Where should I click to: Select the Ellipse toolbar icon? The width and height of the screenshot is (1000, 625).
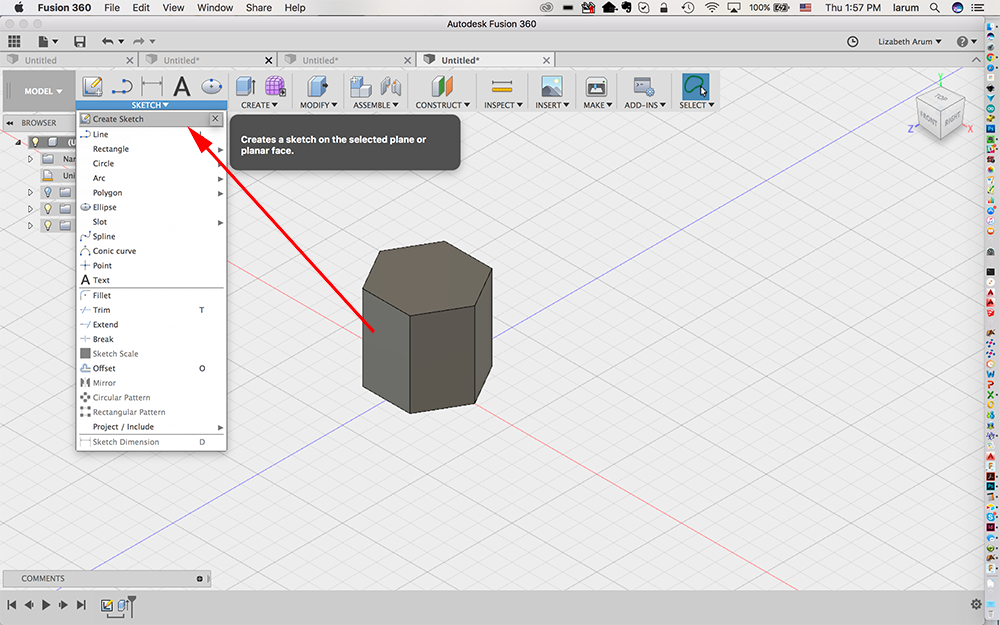(x=211, y=86)
